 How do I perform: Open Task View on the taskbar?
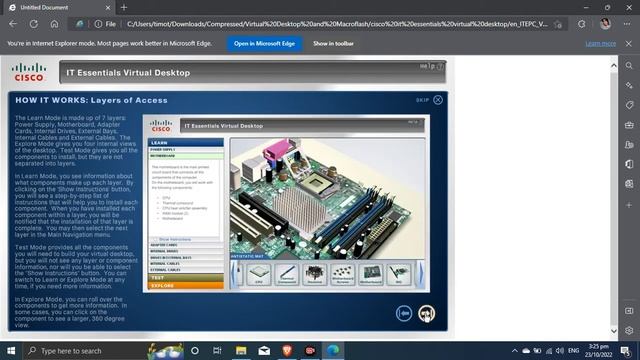click(217, 351)
